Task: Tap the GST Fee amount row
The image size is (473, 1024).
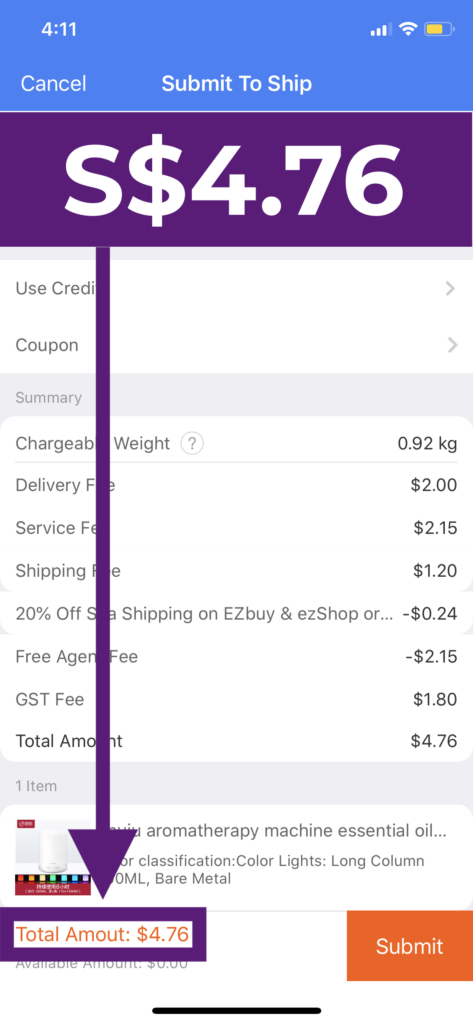Action: [x=236, y=699]
